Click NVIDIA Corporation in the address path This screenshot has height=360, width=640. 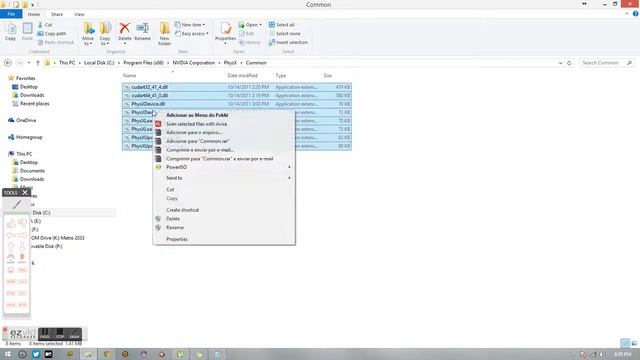[x=193, y=63]
